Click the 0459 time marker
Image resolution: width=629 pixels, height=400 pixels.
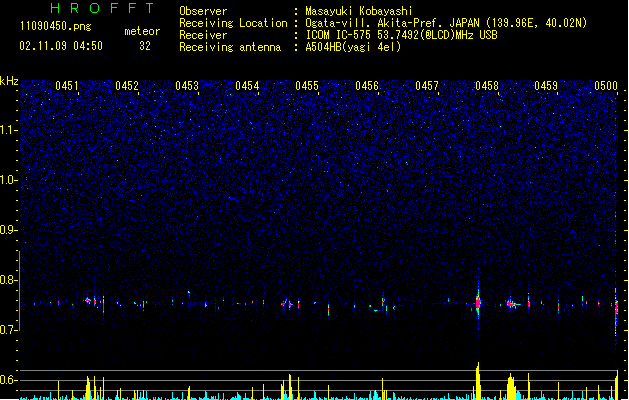tap(546, 85)
